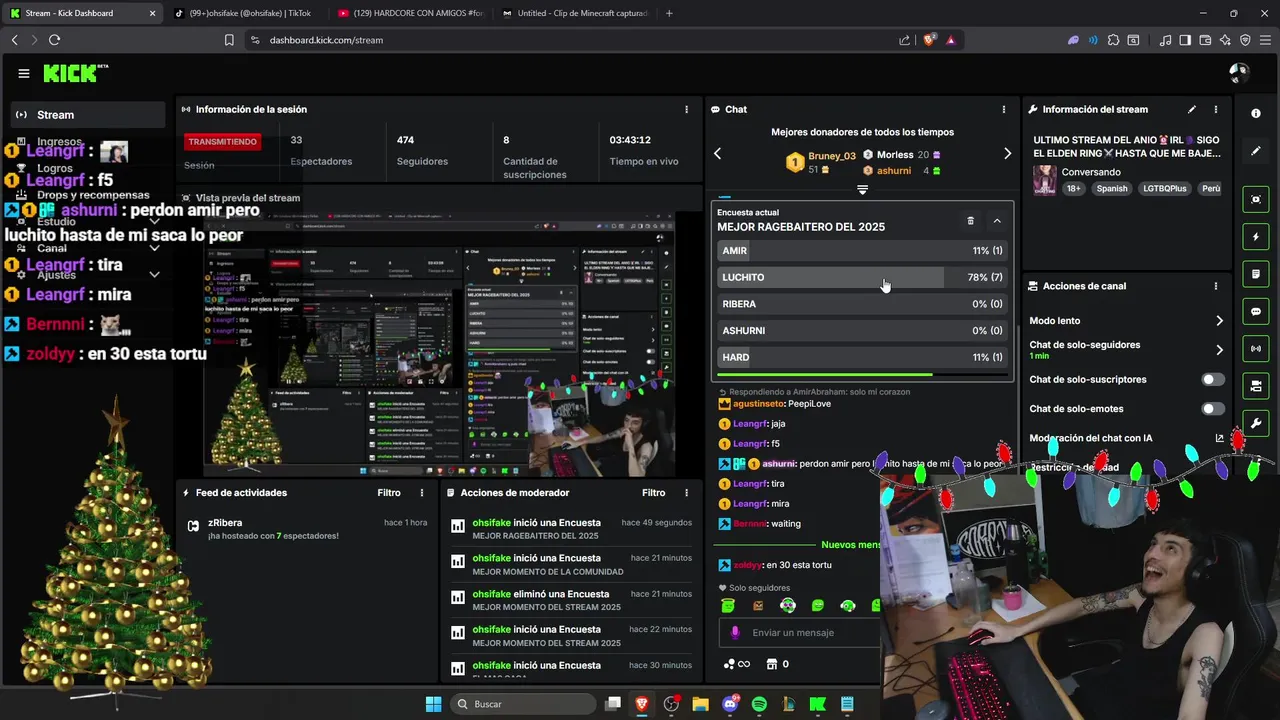1280x720 pixels.
Task: Show previous top donors page
Action: click(717, 154)
